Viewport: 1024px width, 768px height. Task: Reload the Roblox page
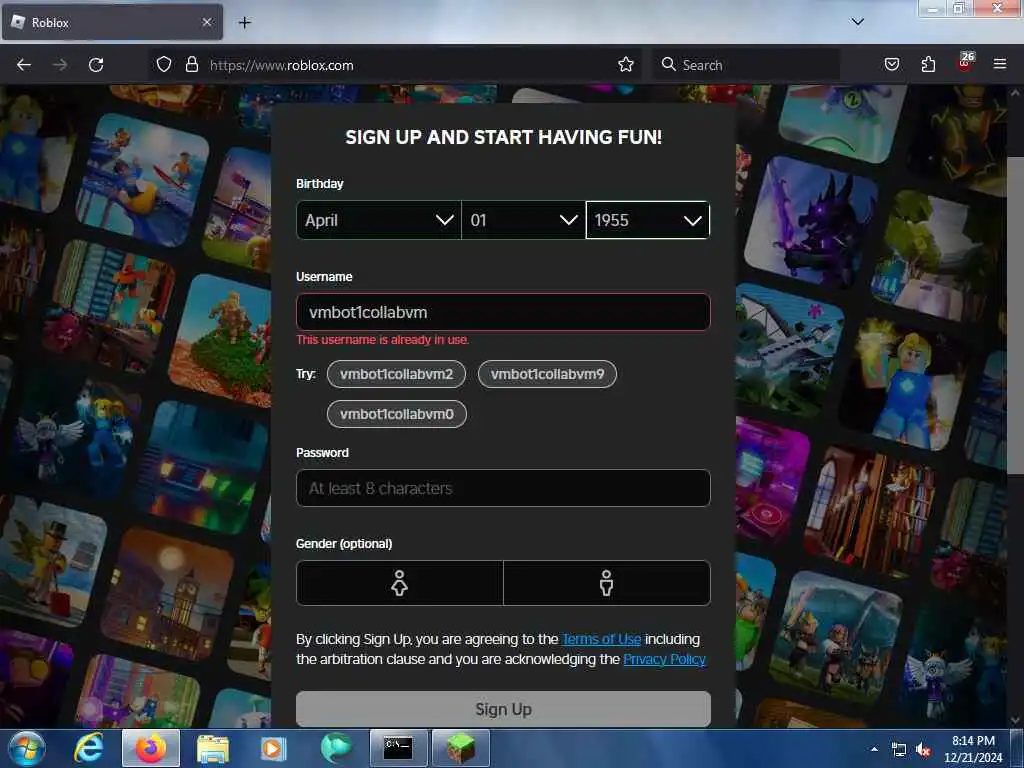[96, 65]
